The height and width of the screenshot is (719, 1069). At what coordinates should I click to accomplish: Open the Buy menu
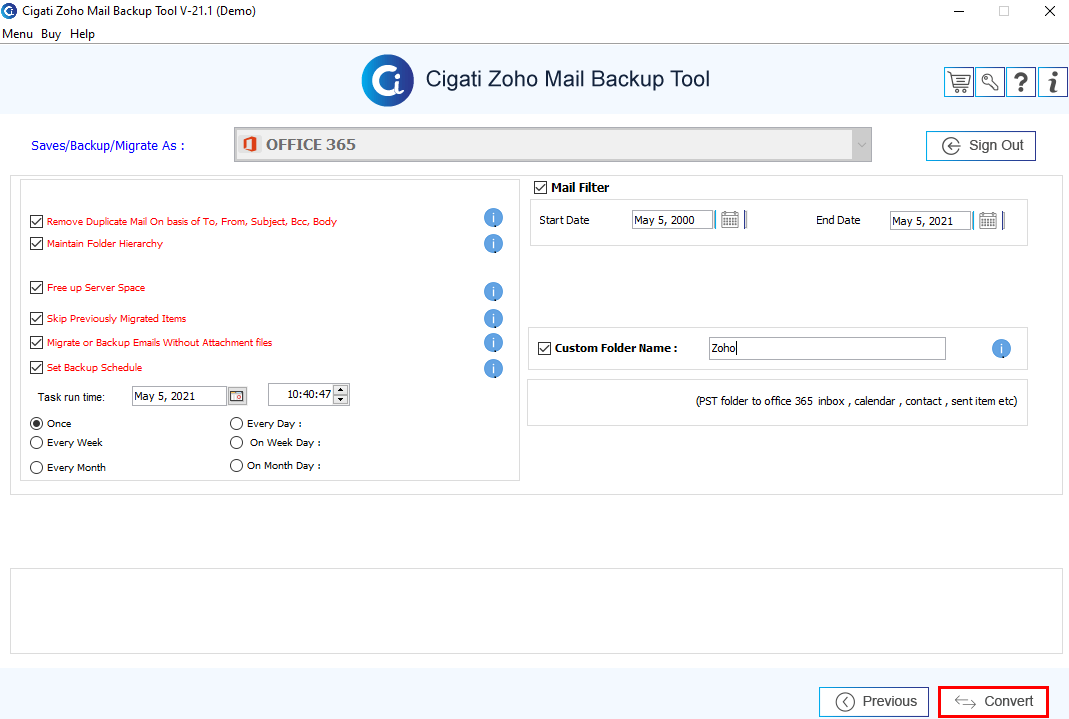point(50,34)
